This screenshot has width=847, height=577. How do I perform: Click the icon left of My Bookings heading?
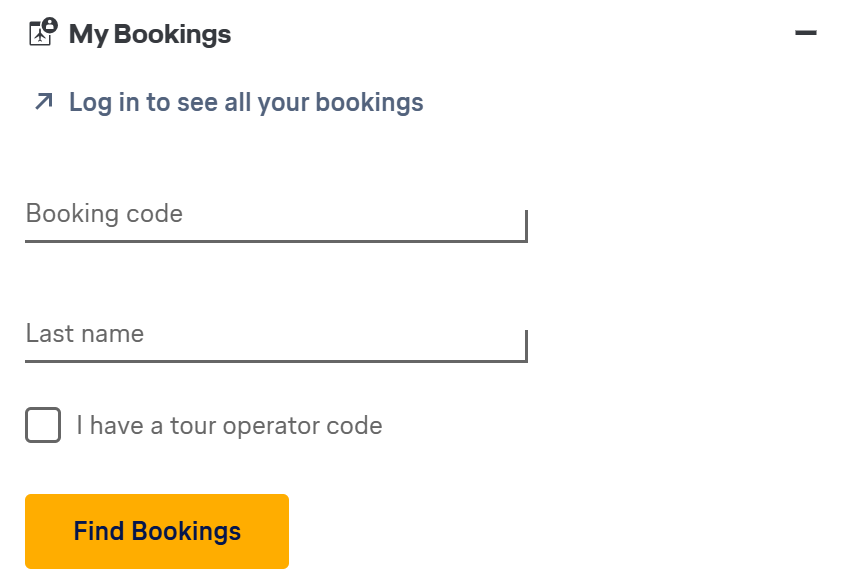pos(39,32)
